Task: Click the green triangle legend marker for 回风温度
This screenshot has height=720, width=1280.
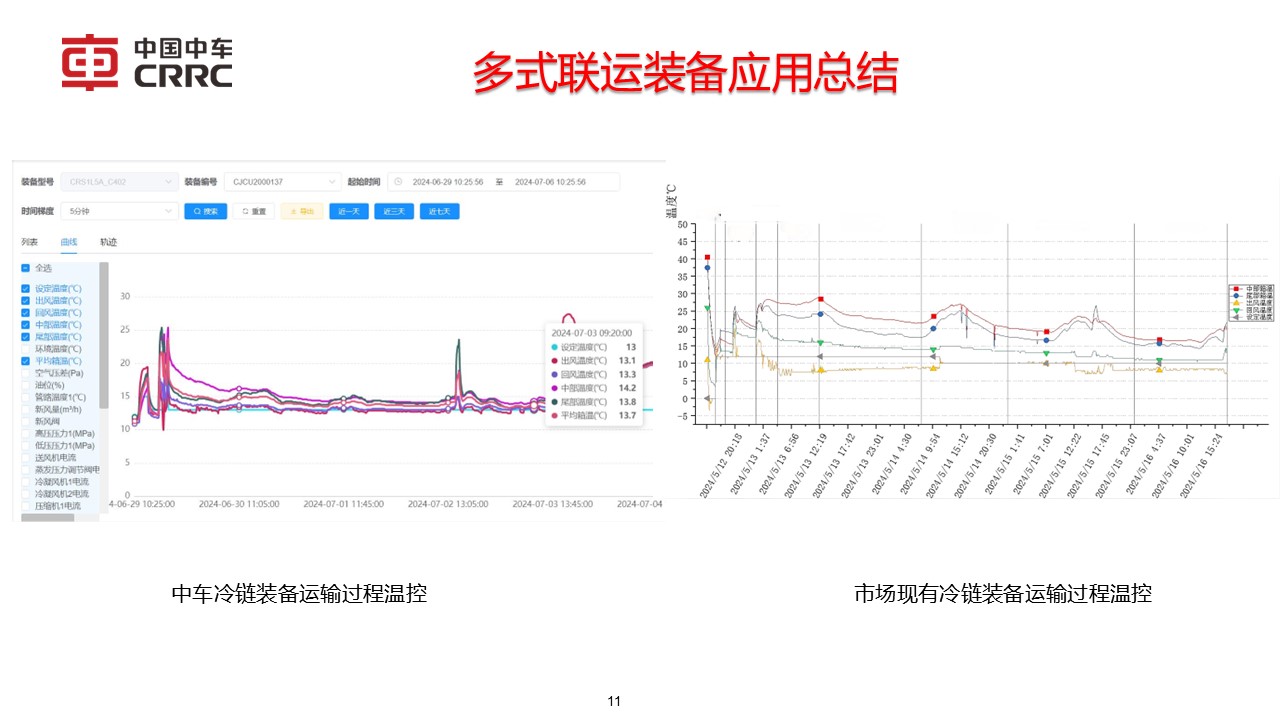Action: [x=1236, y=310]
